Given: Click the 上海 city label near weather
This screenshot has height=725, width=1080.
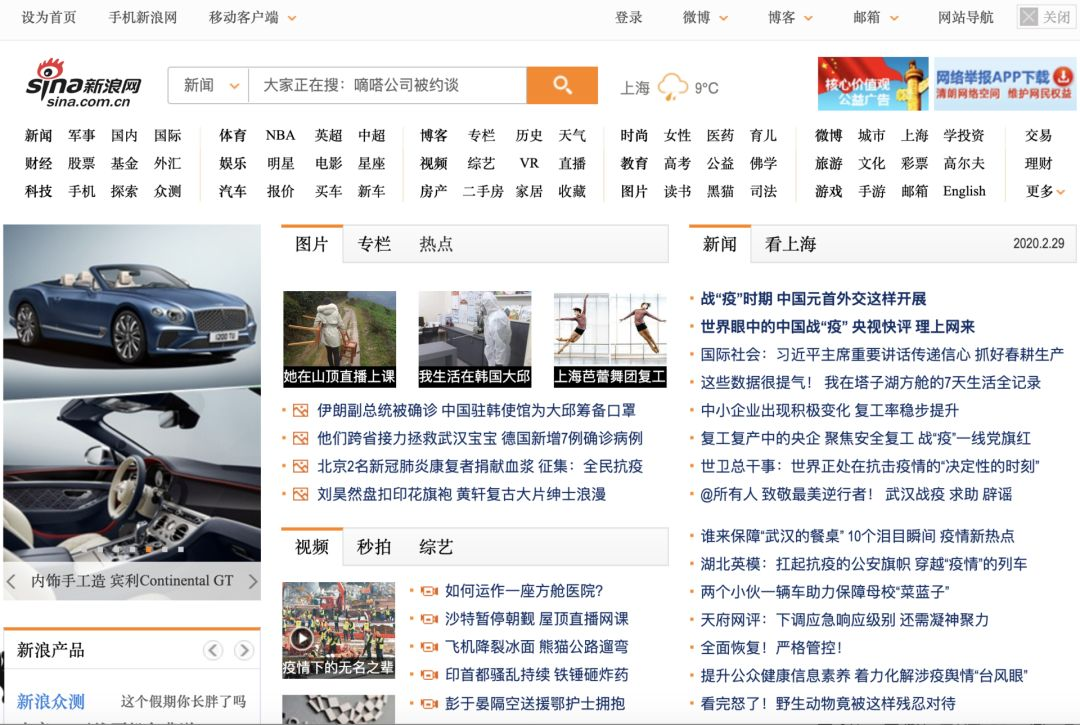Looking at the screenshot, I should click(x=634, y=88).
